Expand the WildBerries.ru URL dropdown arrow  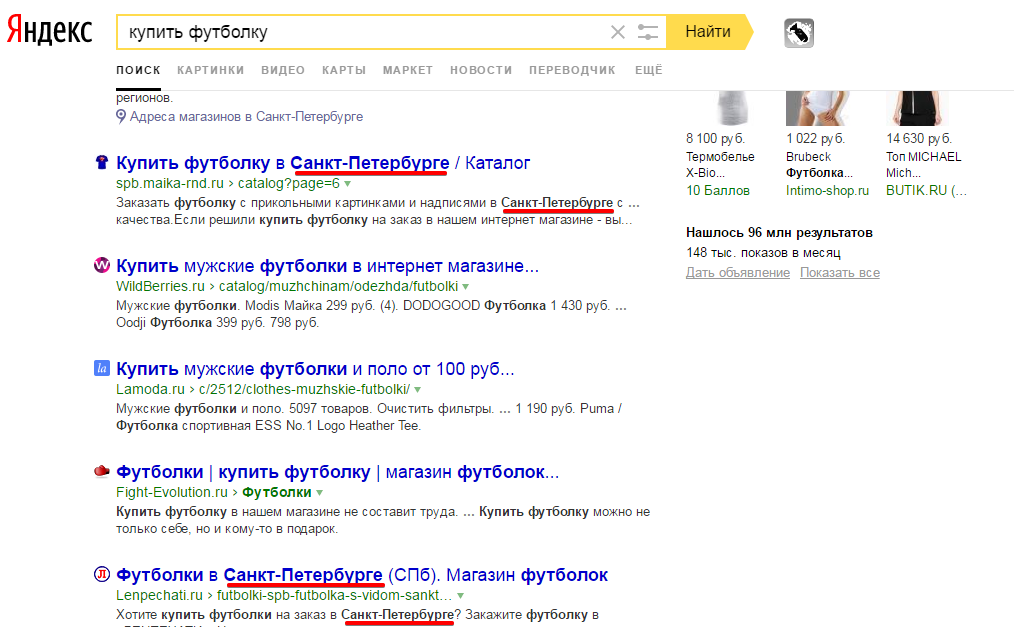point(466,286)
